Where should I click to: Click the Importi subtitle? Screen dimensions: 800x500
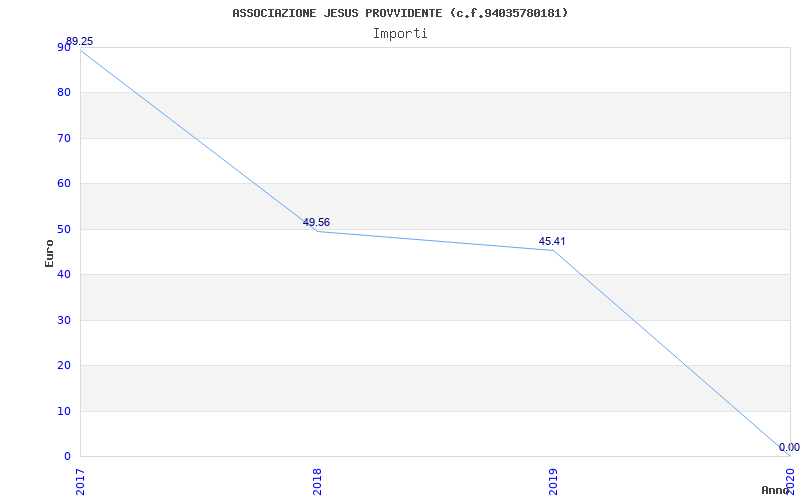click(400, 33)
